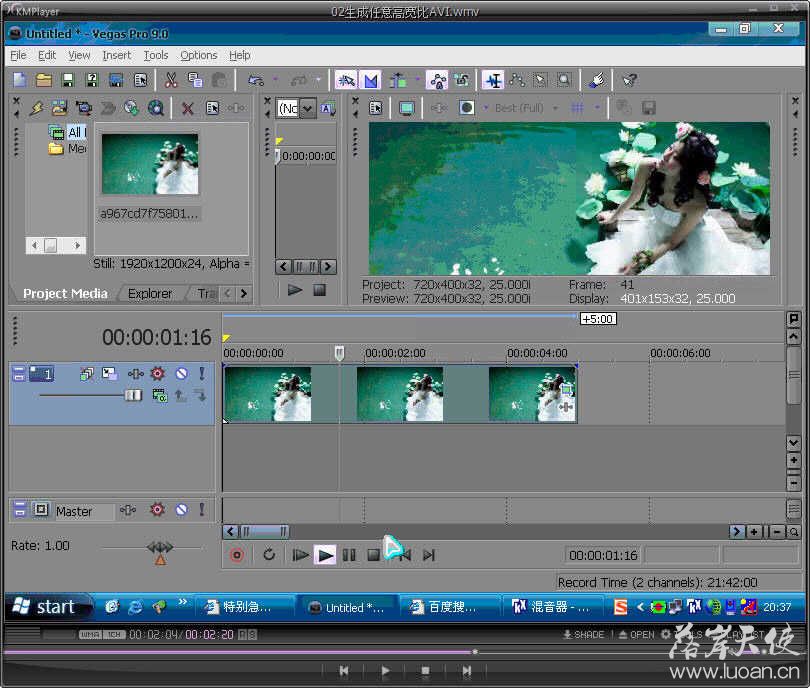Click the track 1 level slider handle

pos(133,396)
